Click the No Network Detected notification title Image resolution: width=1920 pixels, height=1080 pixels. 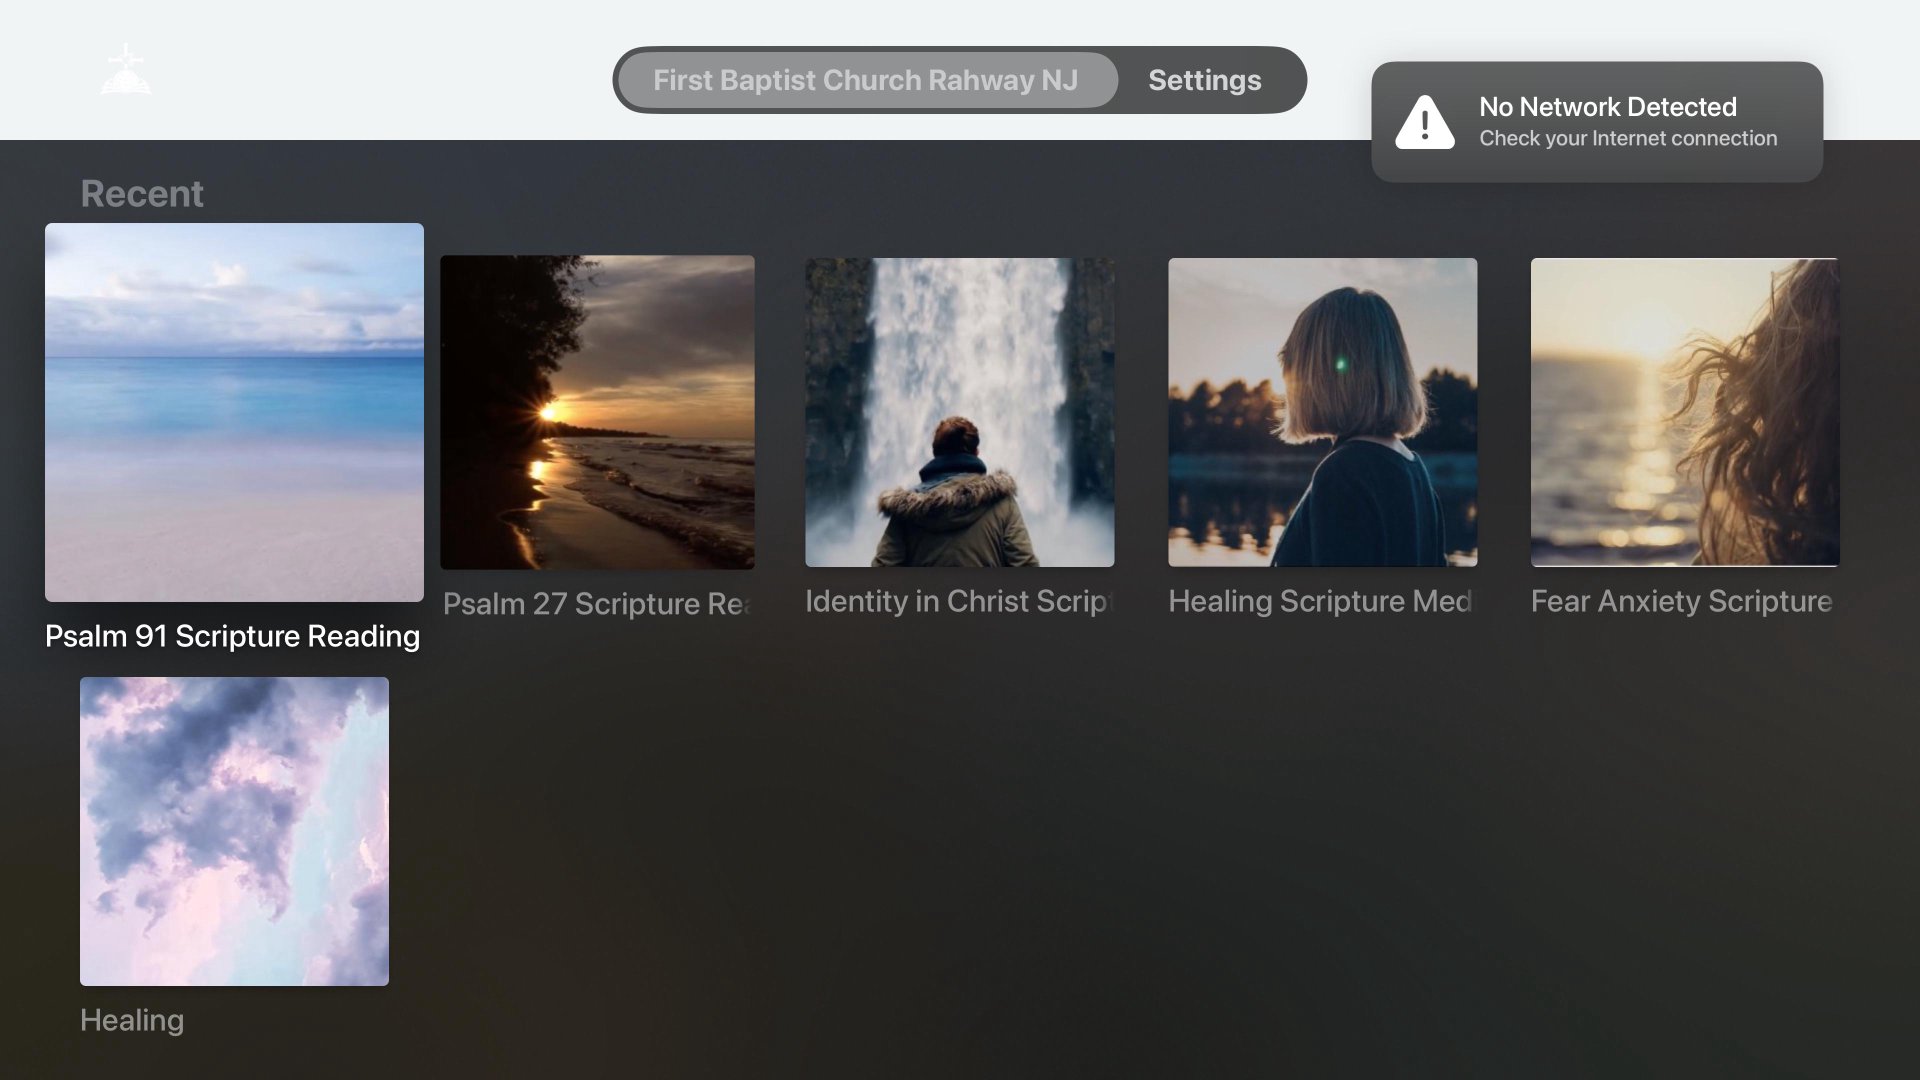click(x=1607, y=107)
